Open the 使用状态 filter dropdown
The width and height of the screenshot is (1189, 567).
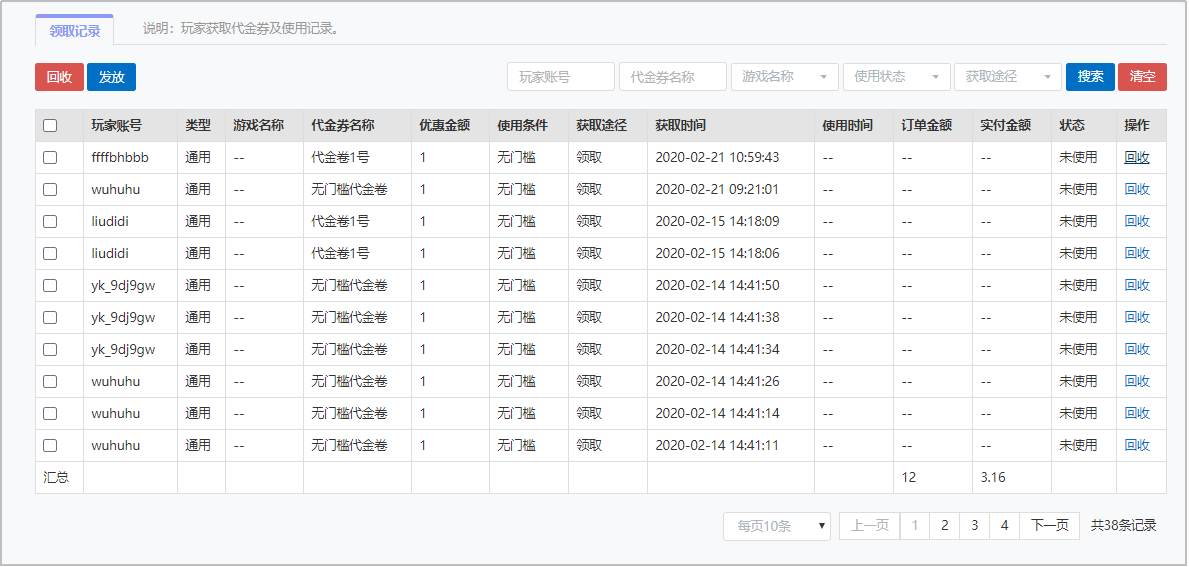point(896,77)
